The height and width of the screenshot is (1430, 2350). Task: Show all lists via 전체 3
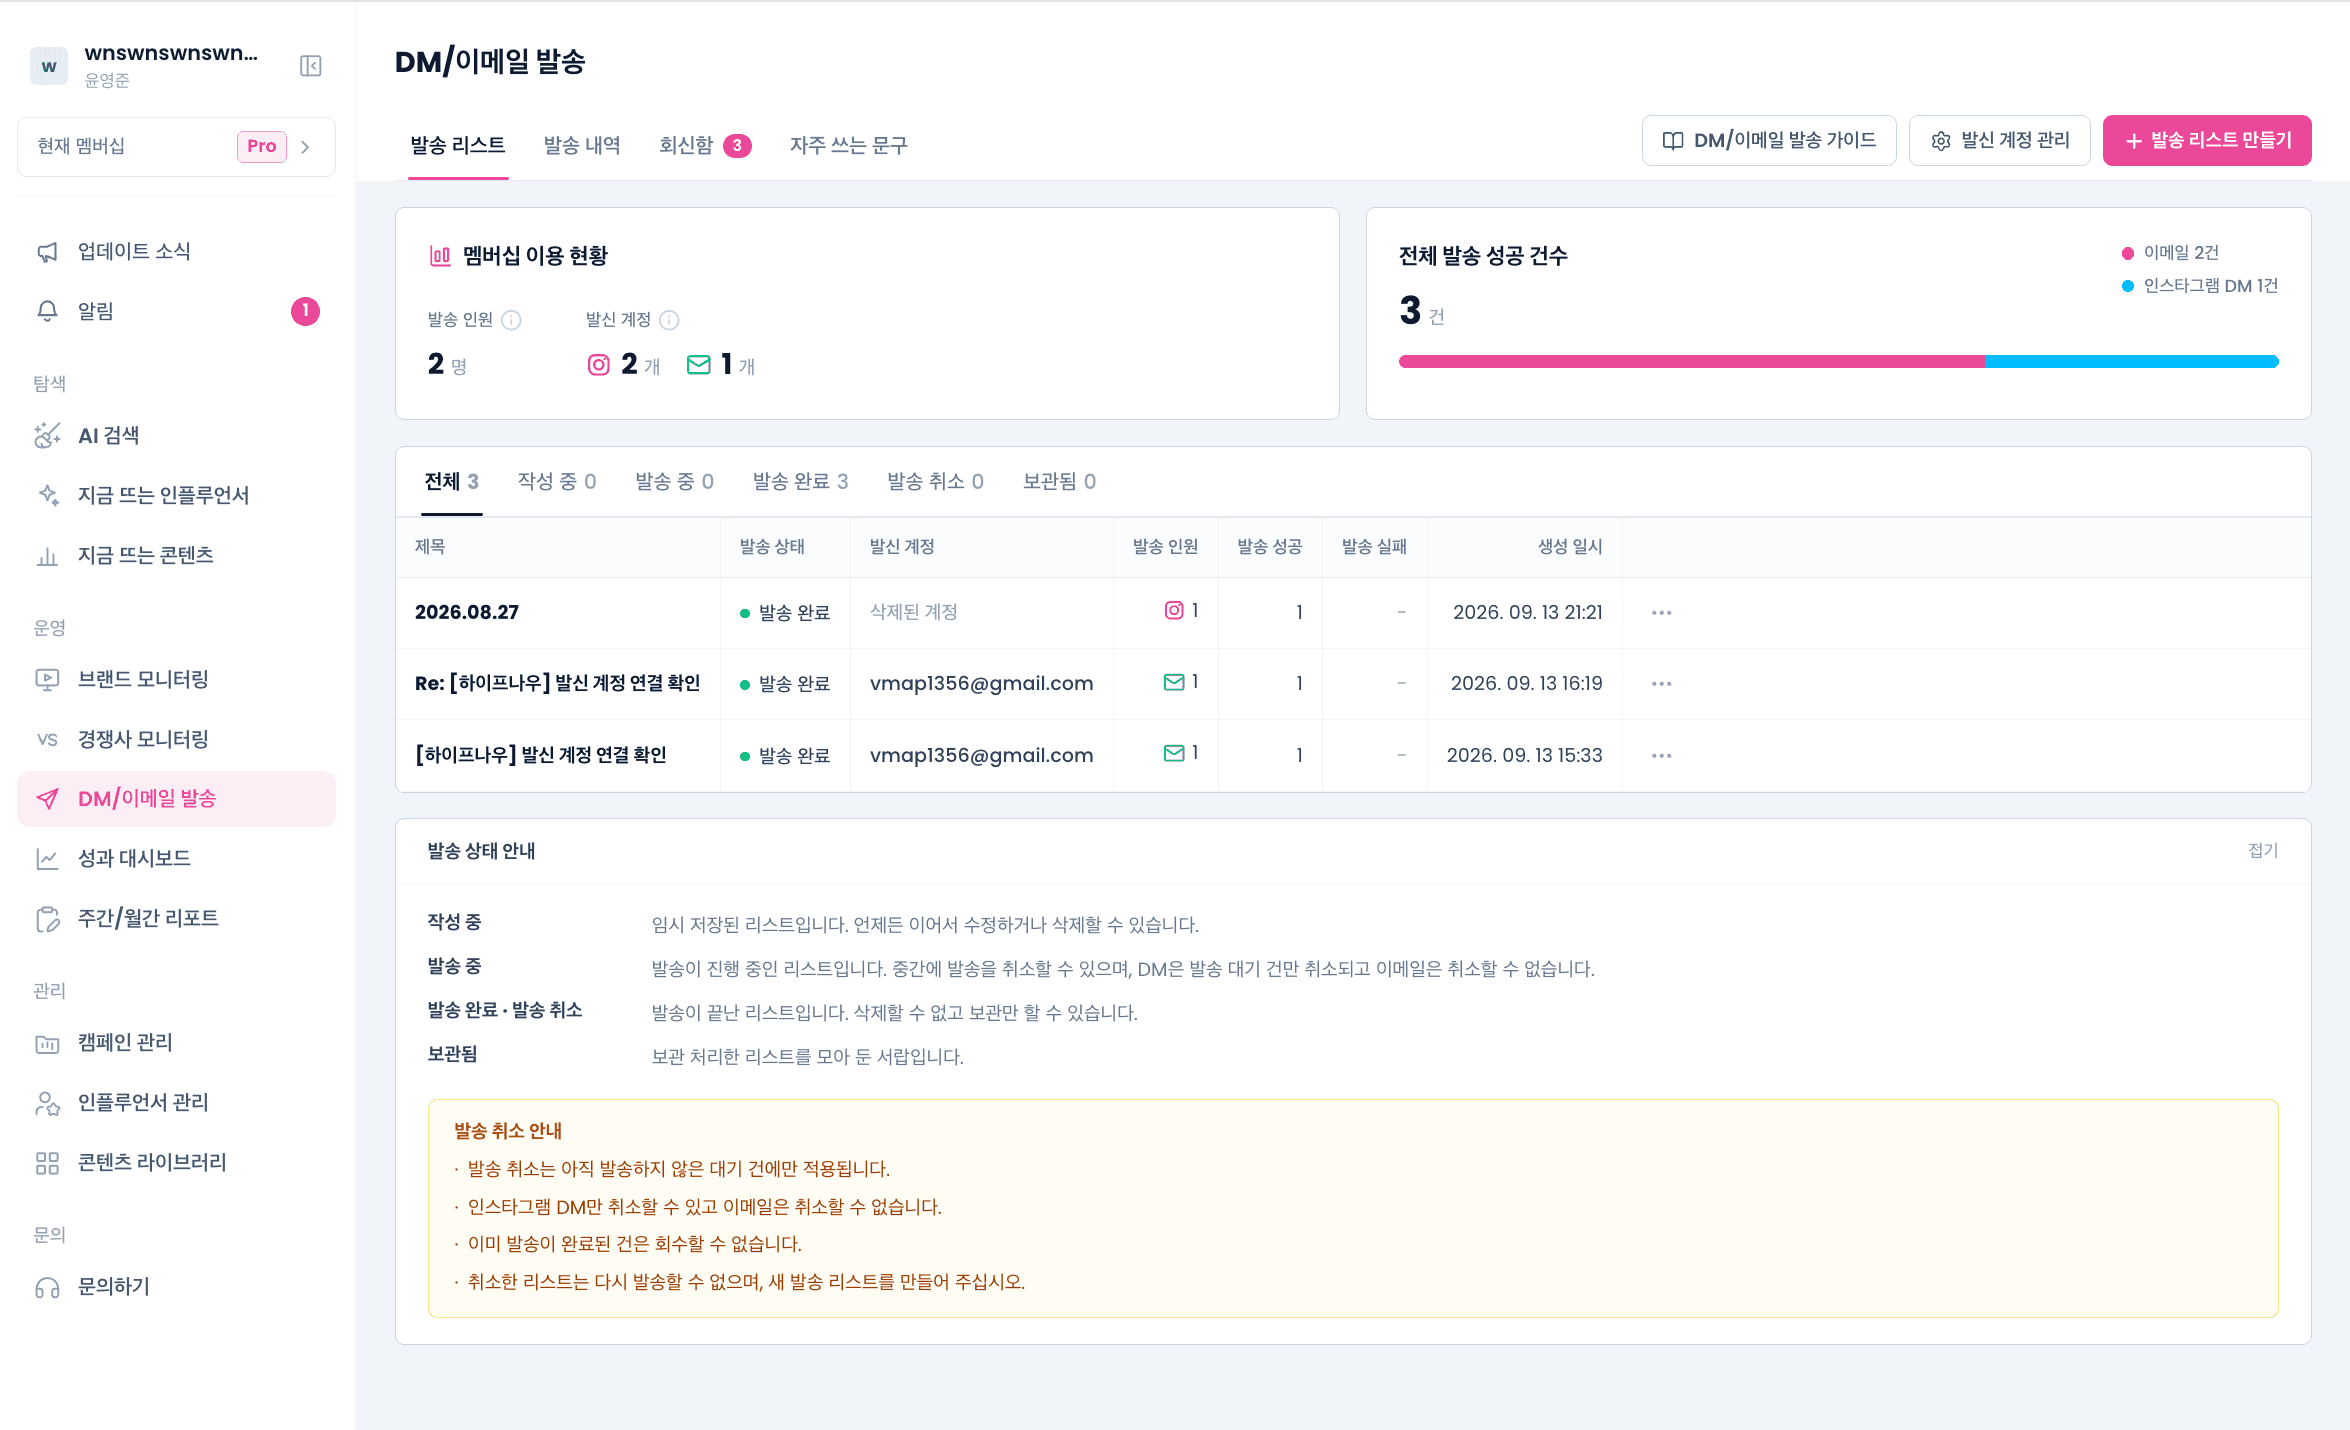point(451,481)
